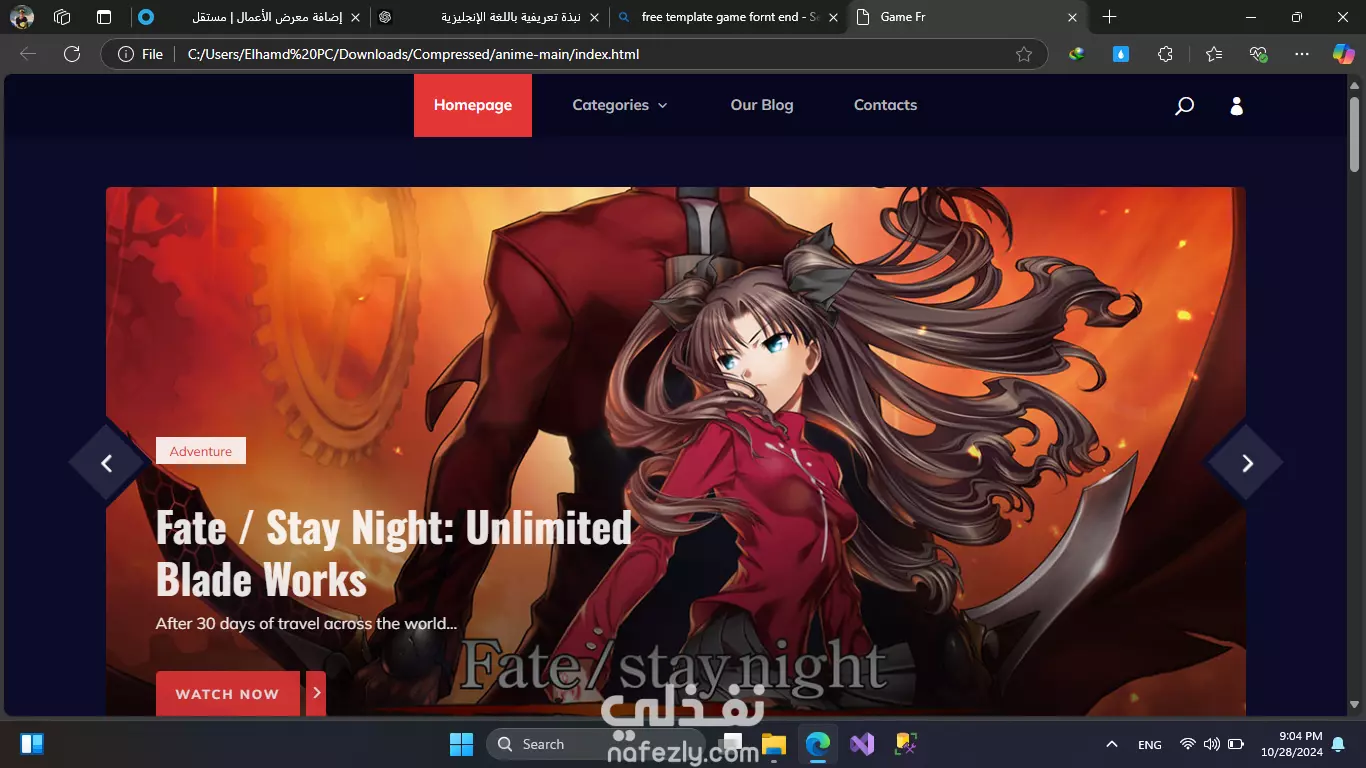This screenshot has width=1366, height=768.
Task: Click the Adventure category label
Action: 201,451
